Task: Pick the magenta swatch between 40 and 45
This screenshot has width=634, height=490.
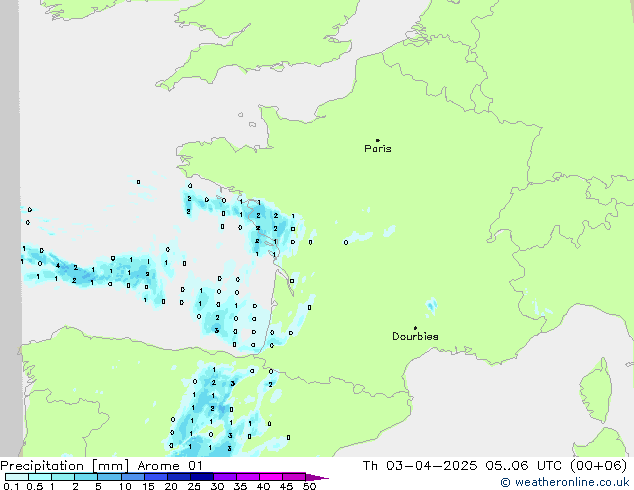Action: 271,477
